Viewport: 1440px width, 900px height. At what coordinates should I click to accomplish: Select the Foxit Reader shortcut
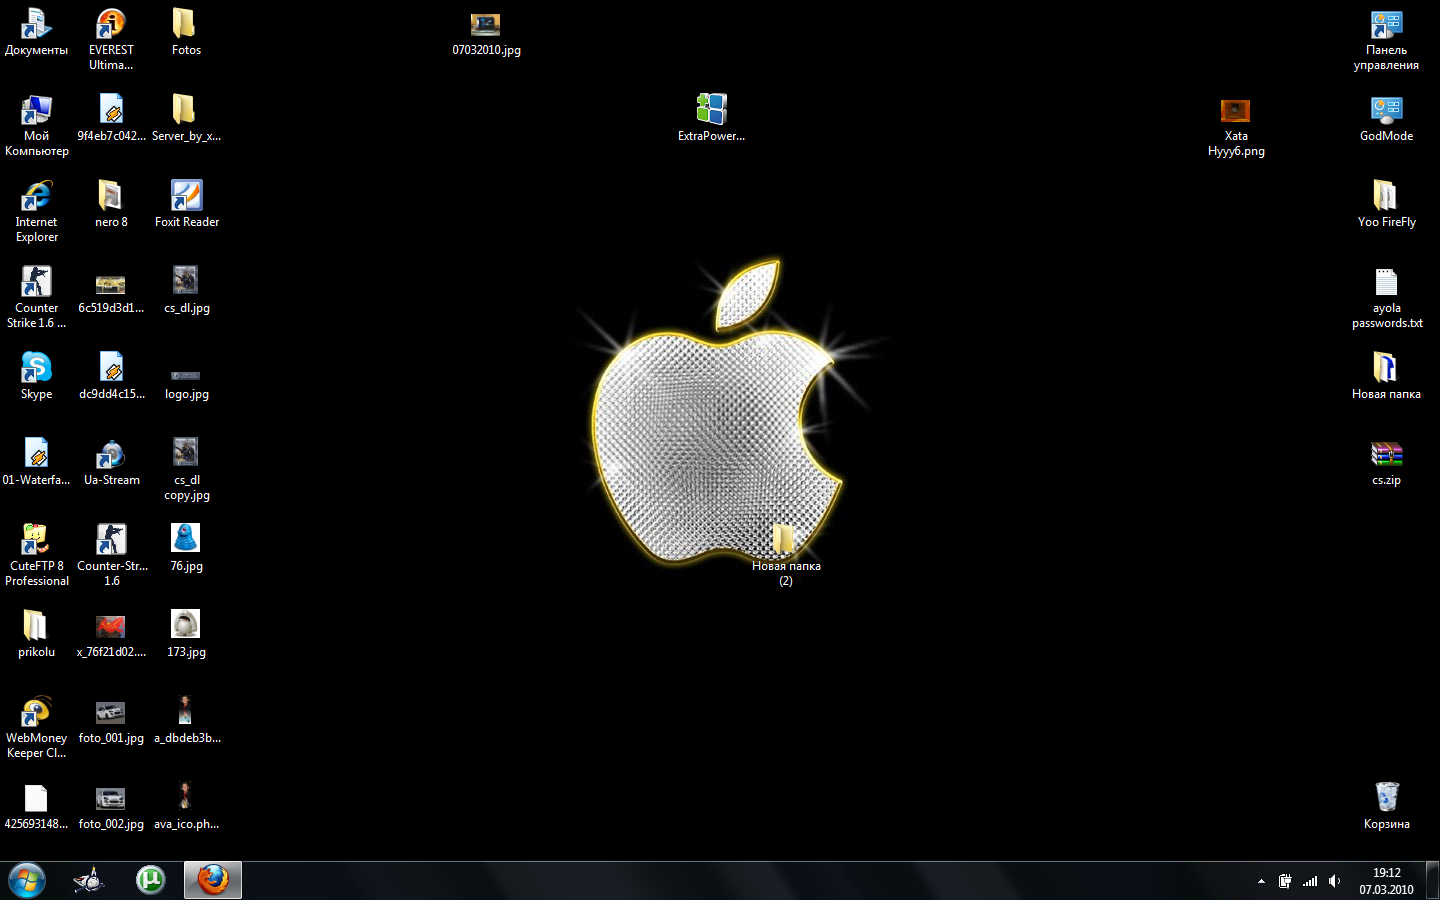point(186,204)
